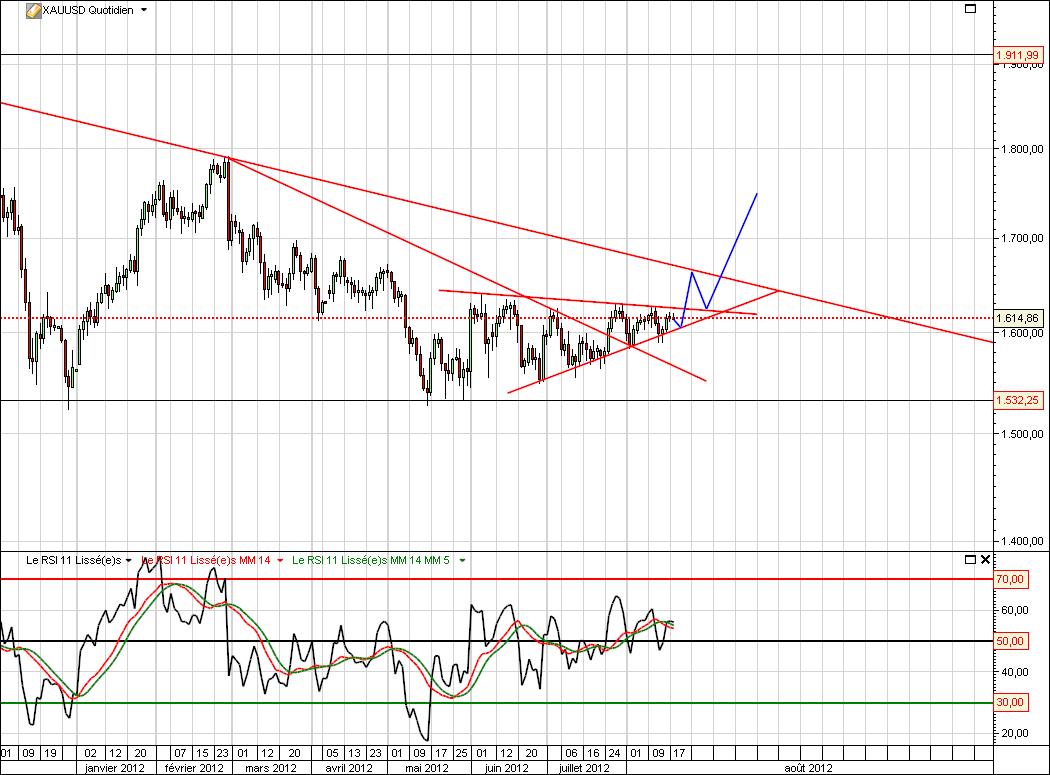The width and height of the screenshot is (1050, 775).
Task: Open the XAUUSD Quotidien dropdown arrow
Action: click(145, 9)
